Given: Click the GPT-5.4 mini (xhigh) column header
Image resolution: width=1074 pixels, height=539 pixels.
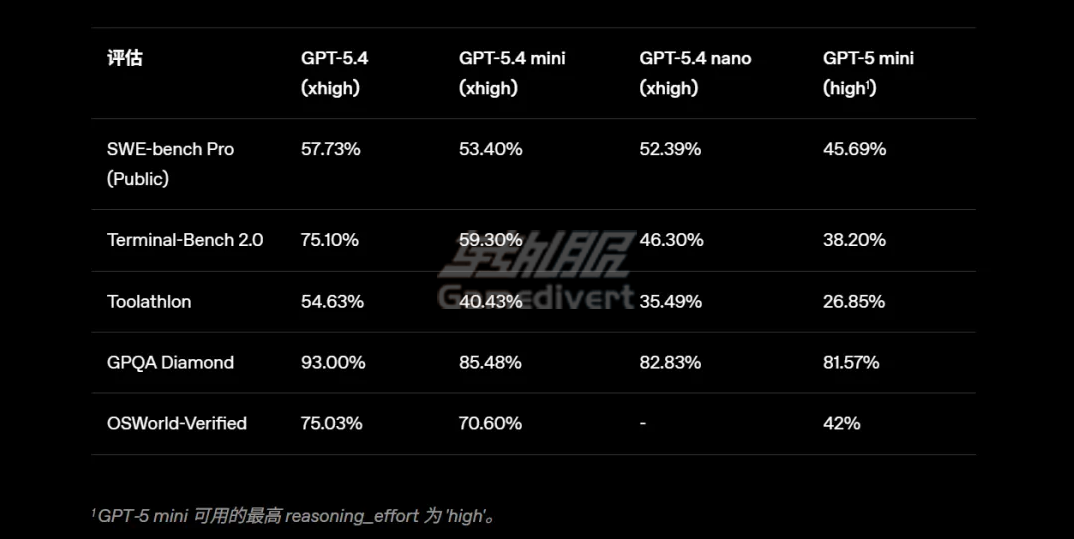Looking at the screenshot, I should [512, 73].
